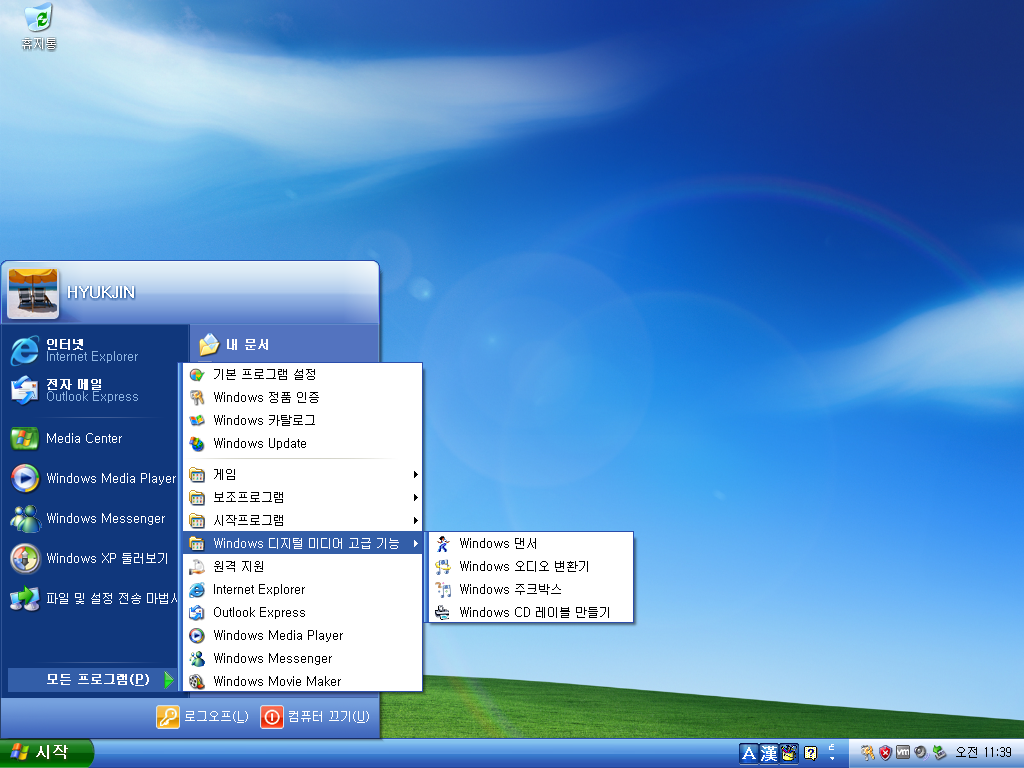Click the Windows activation keys tray icon
The height and width of the screenshot is (768, 1024).
point(867,753)
